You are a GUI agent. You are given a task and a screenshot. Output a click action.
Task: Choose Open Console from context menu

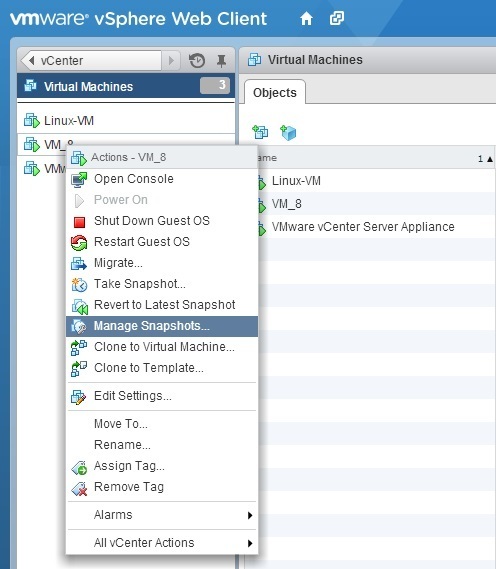coord(162,179)
